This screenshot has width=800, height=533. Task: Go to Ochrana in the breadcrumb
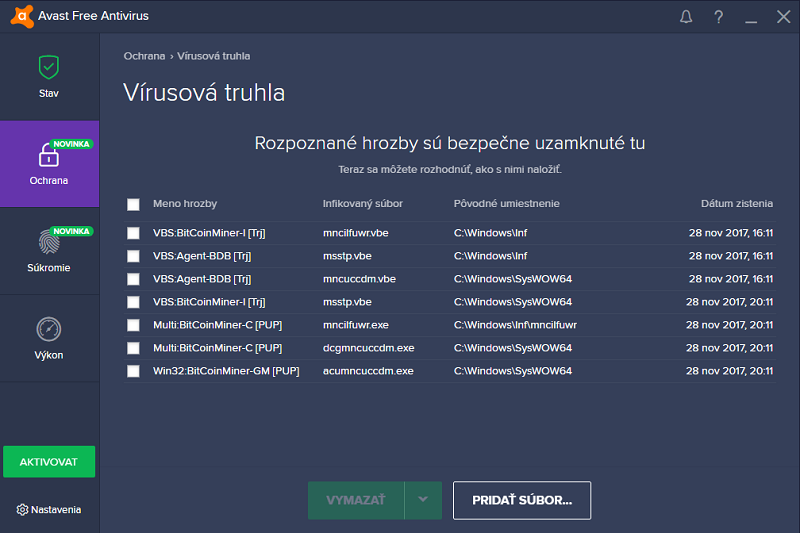click(x=144, y=56)
